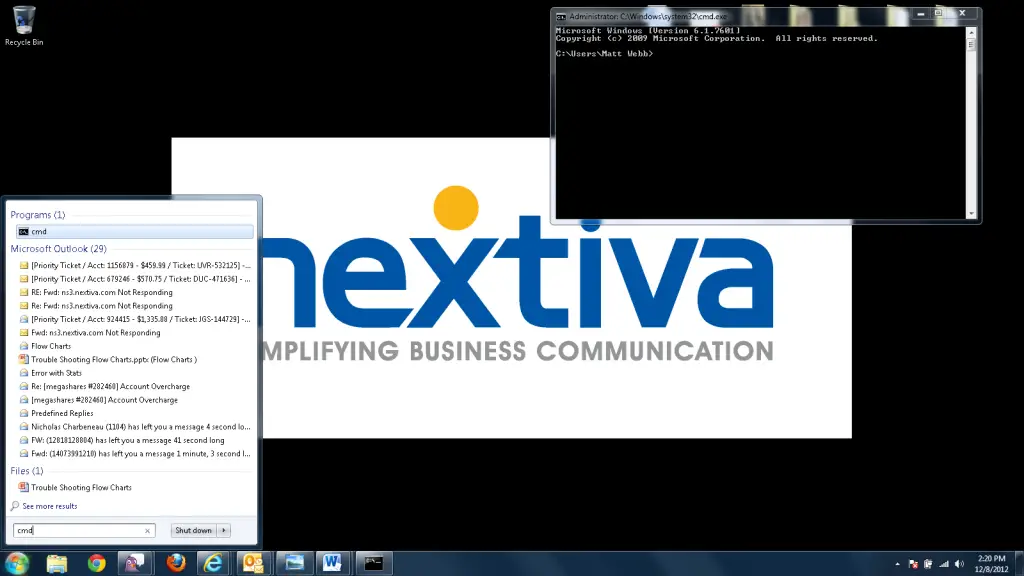This screenshot has height=576, width=1024.
Task: Open Internet Explorer from the taskbar
Action: pos(213,563)
